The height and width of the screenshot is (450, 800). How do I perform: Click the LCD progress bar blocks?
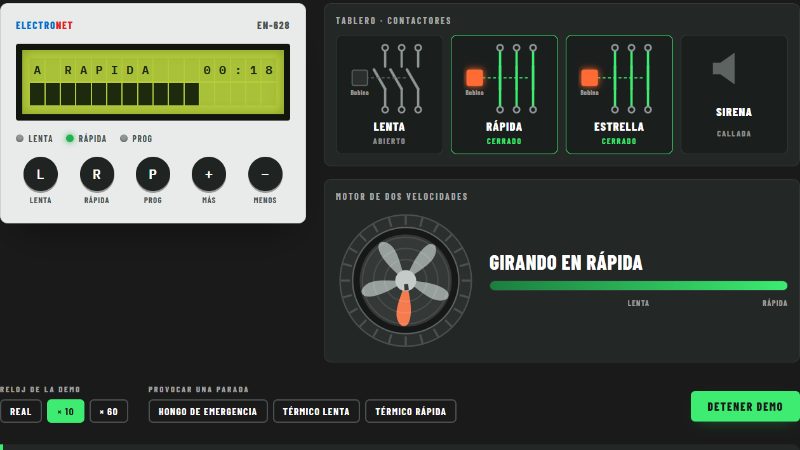[114, 94]
